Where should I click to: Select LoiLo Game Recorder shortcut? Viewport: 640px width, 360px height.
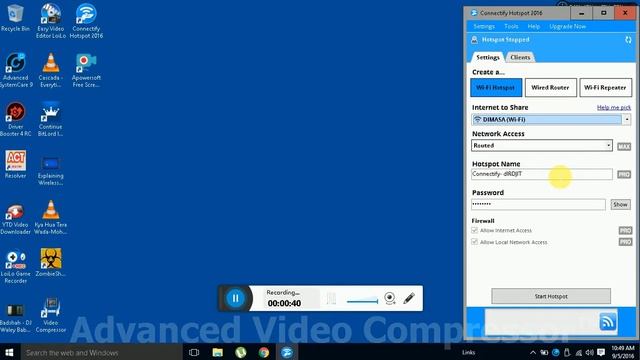point(16,267)
